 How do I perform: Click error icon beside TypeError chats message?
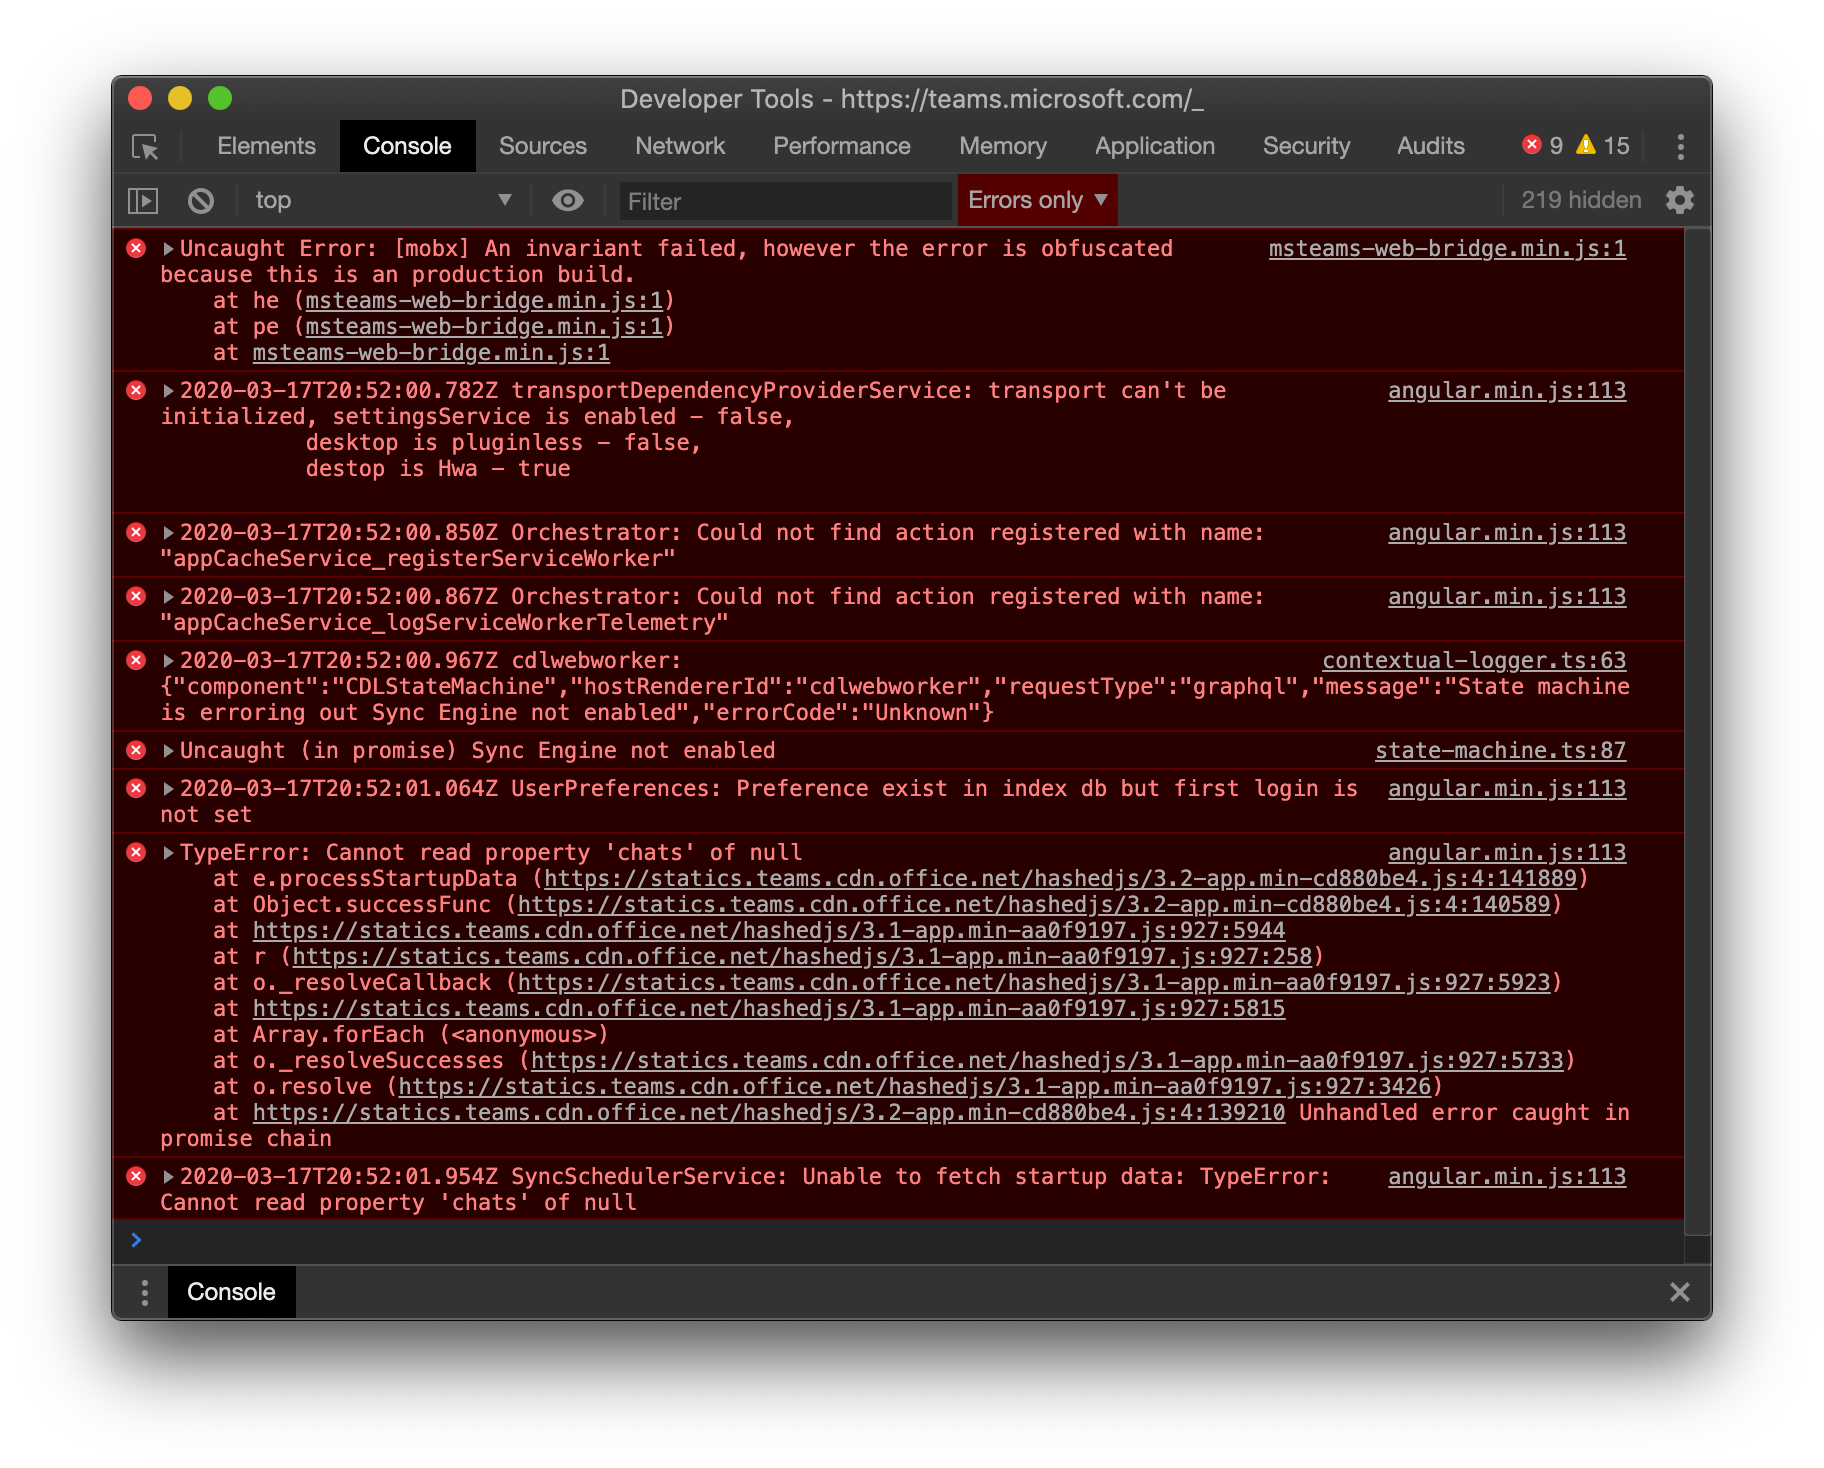137,852
